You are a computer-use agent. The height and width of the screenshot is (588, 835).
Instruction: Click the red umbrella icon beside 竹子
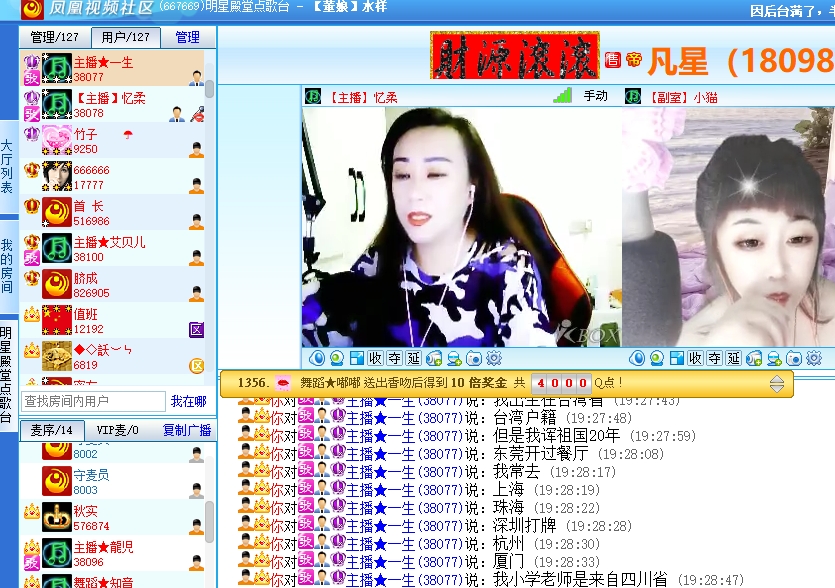[x=128, y=134]
